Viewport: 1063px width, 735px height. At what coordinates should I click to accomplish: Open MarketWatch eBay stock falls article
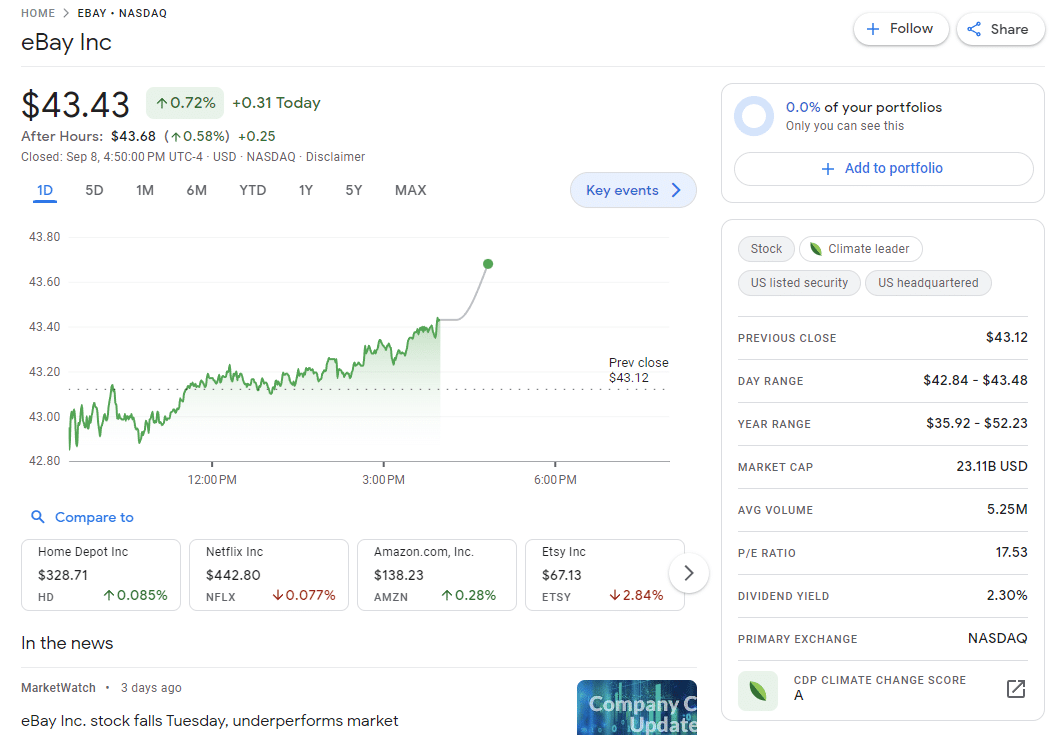pyautogui.click(x=209, y=721)
